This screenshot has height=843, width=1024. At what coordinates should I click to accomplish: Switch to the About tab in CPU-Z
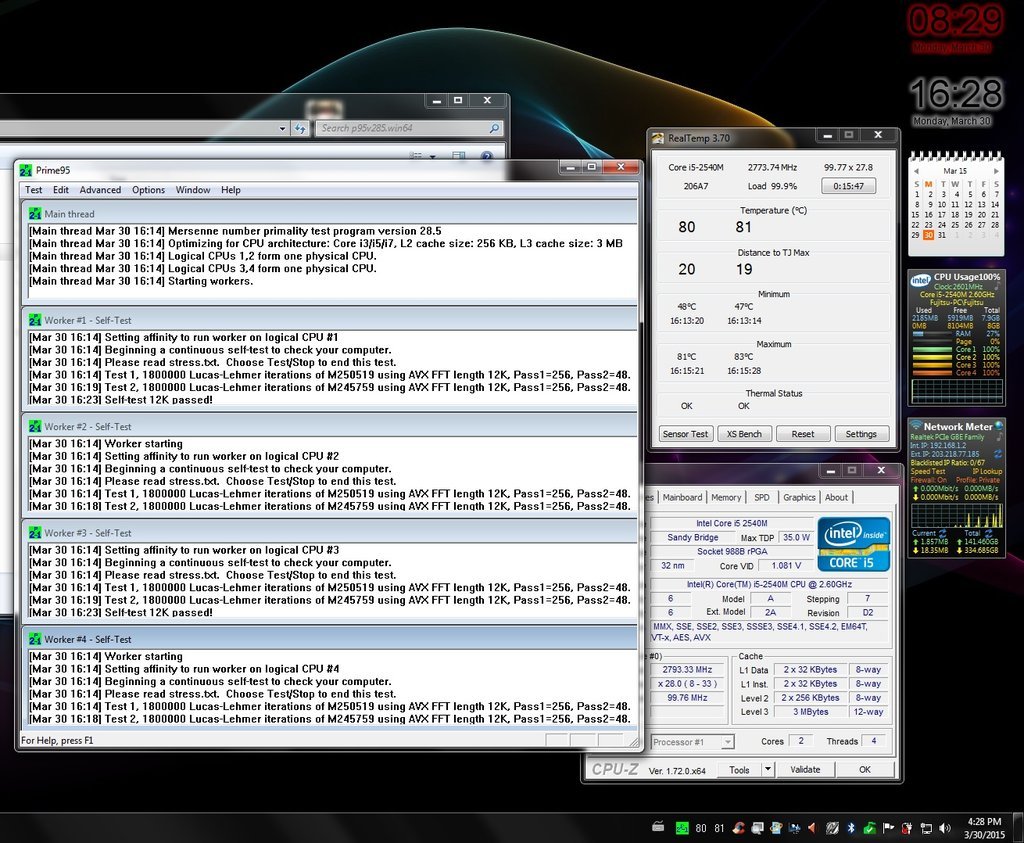(x=836, y=497)
